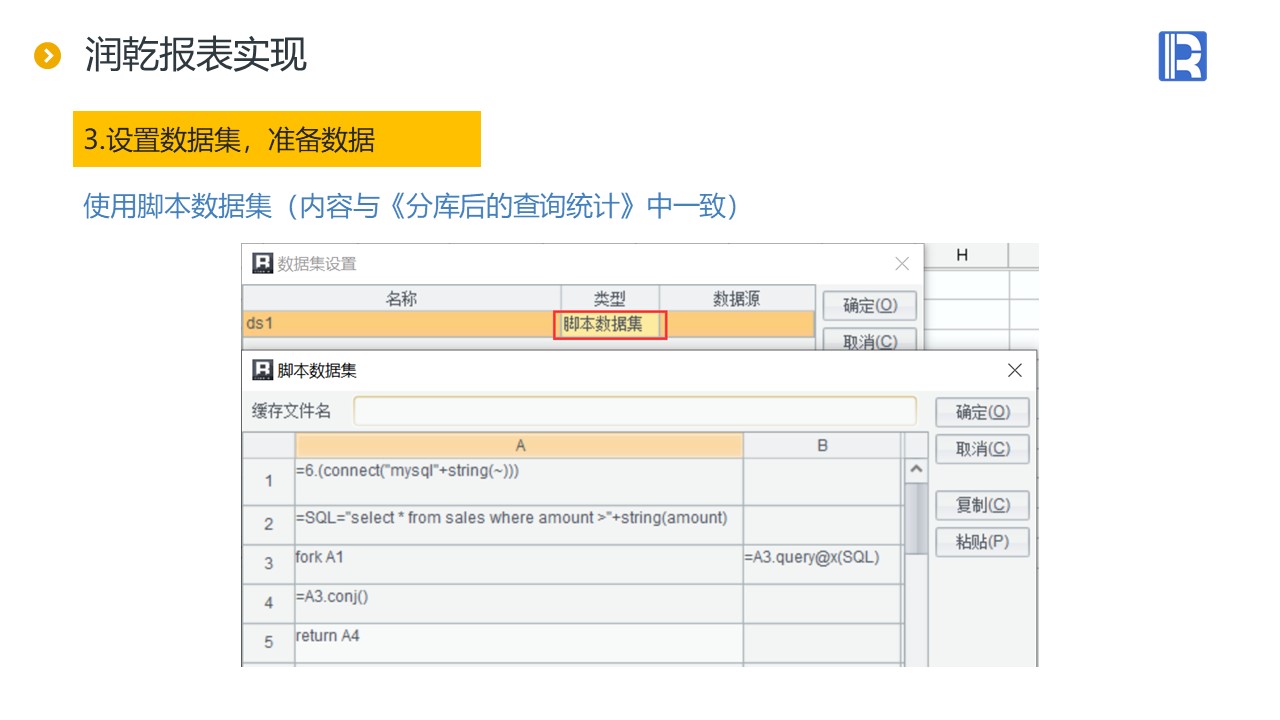Viewport: 1280px width, 720px height.
Task: Click the 粘贴(P) paste button
Action: [x=982, y=542]
